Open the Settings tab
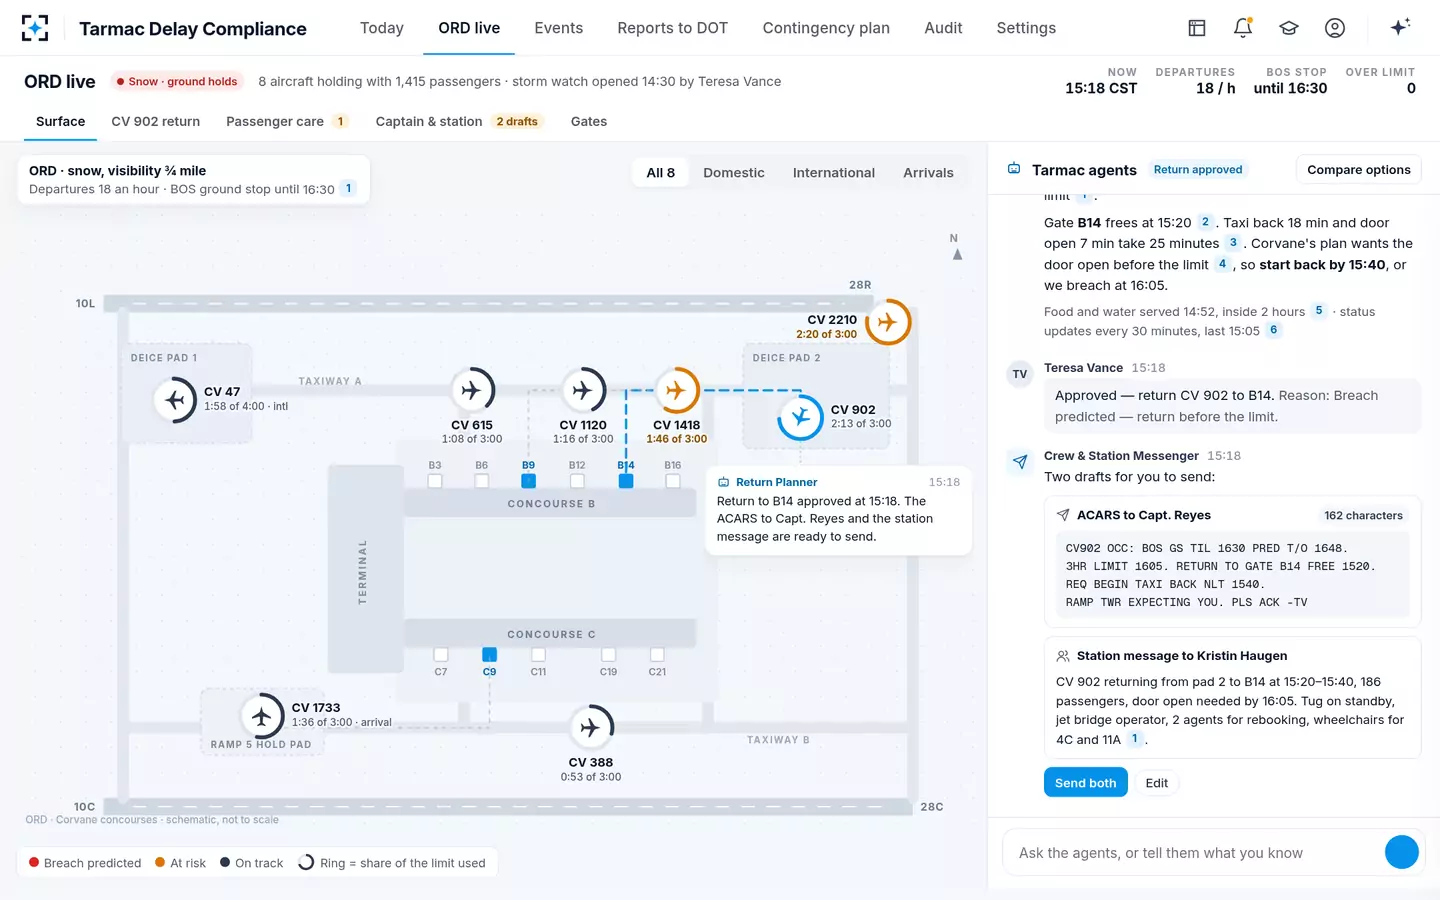Image resolution: width=1440 pixels, height=900 pixels. [x=1026, y=28]
